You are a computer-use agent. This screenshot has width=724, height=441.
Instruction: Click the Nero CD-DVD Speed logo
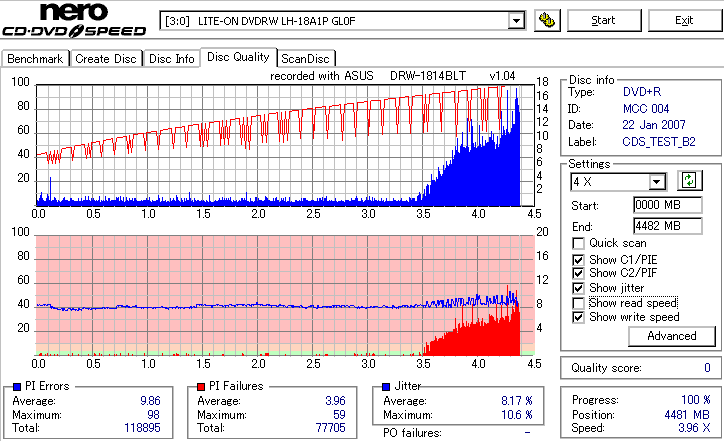(x=74, y=19)
